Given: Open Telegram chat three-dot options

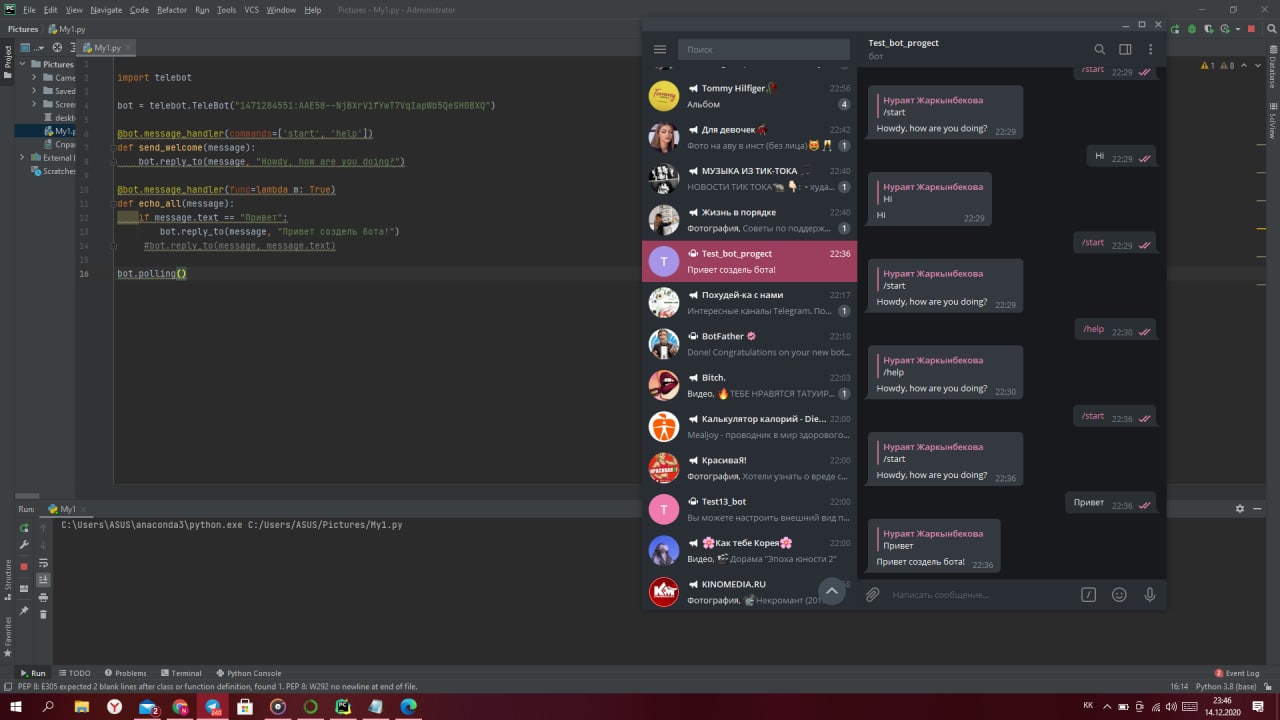Looking at the screenshot, I should (x=1150, y=49).
